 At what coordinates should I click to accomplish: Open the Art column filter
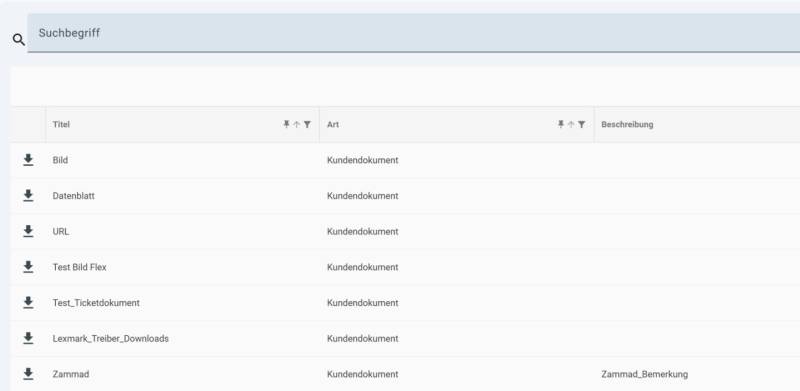pos(582,124)
